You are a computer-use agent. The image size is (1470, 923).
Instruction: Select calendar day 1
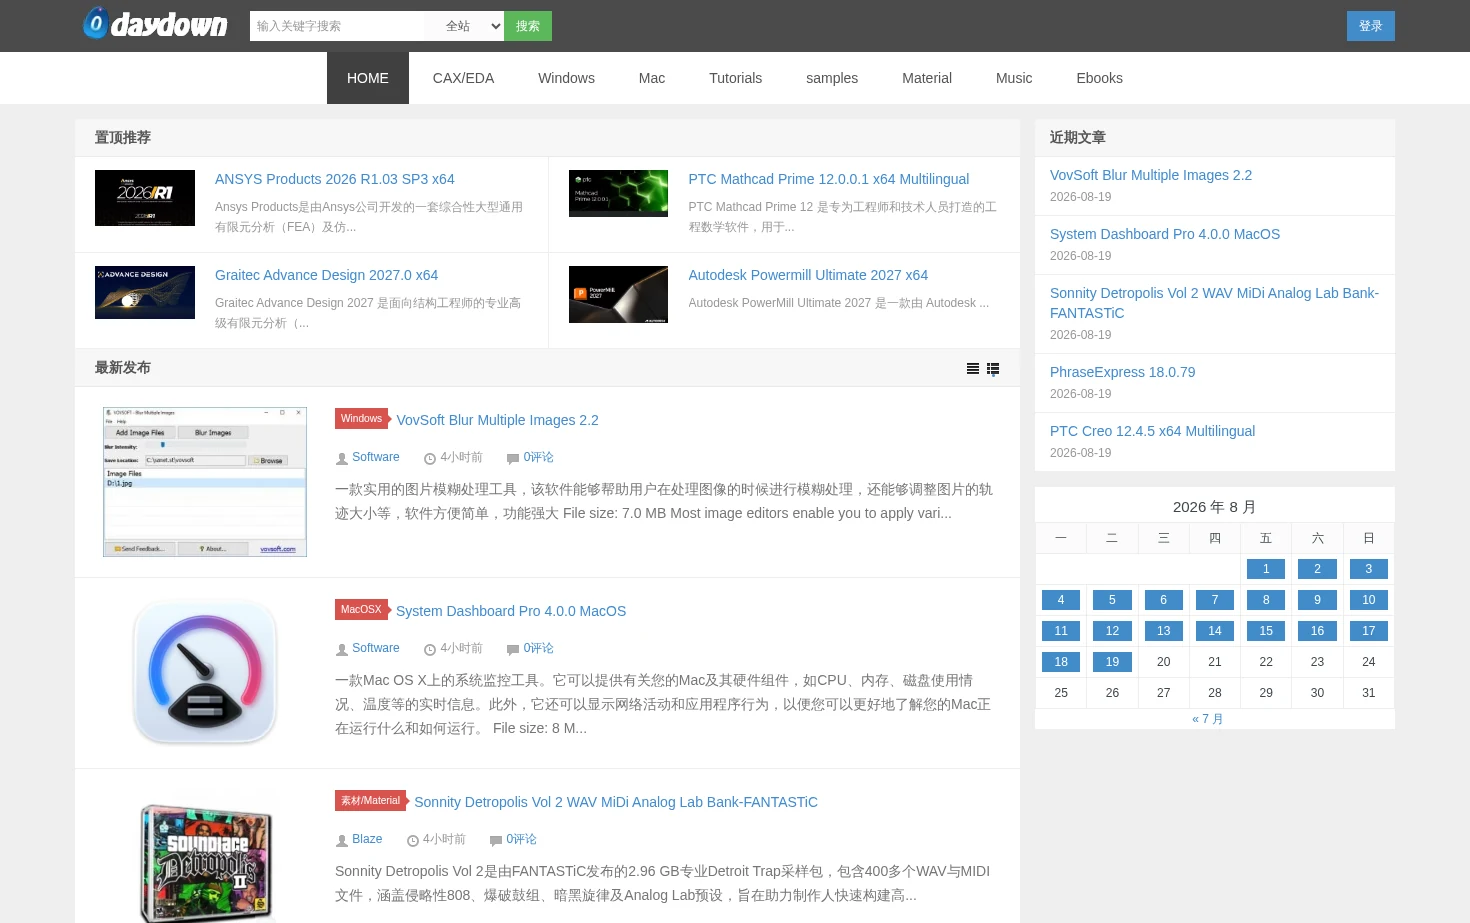point(1266,569)
